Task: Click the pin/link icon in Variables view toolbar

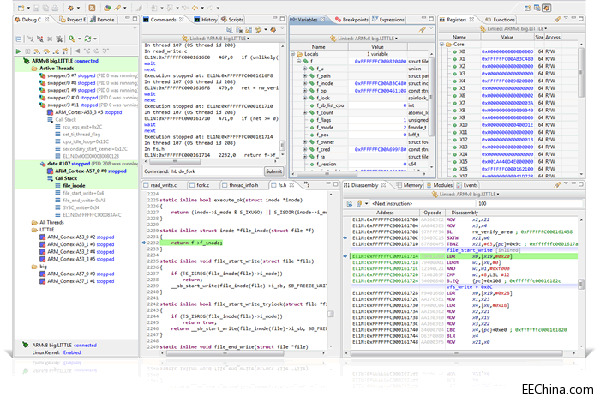Action: coord(422,30)
